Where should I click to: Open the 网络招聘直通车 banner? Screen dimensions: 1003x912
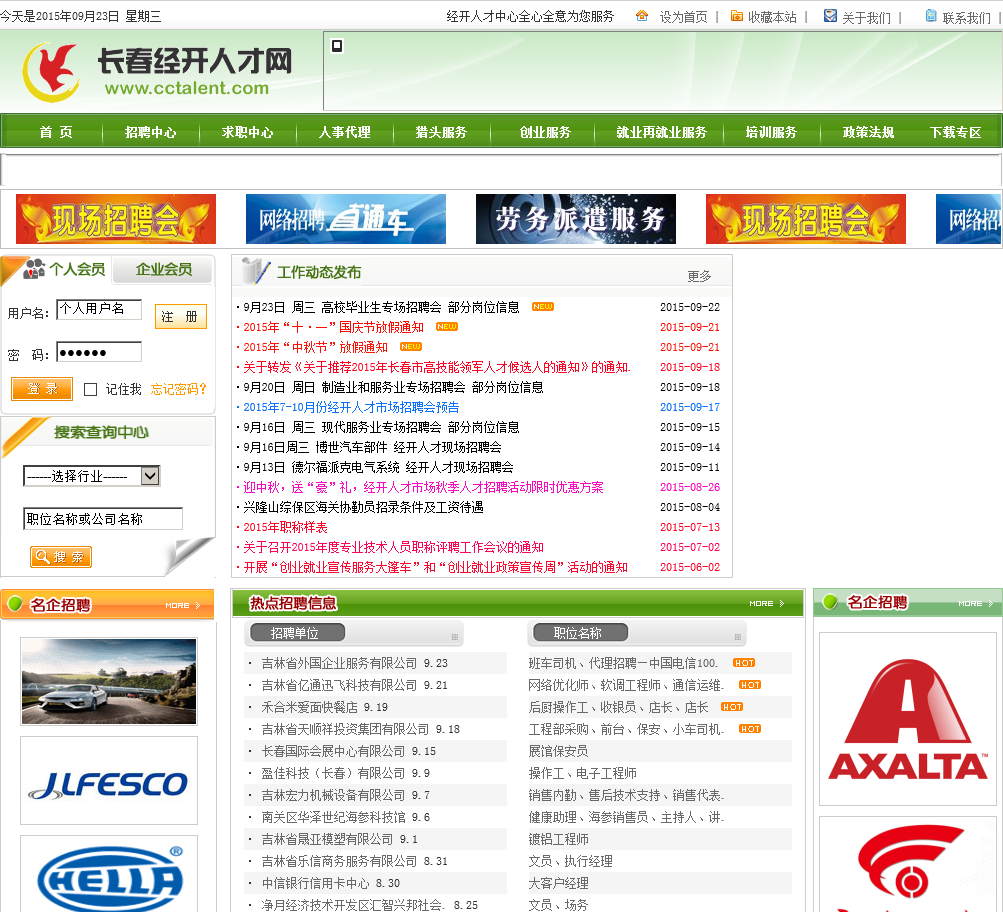pyautogui.click(x=345, y=219)
